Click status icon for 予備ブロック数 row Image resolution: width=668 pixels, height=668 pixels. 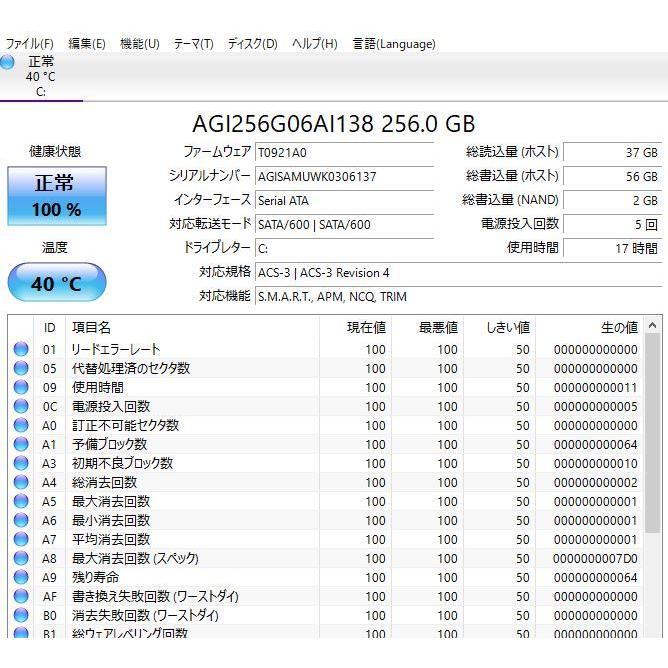point(21,445)
